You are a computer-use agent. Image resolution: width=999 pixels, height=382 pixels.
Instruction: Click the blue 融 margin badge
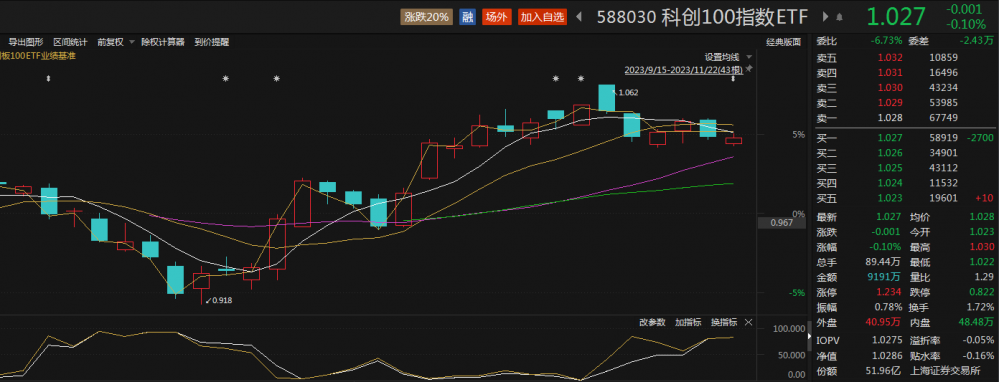pos(468,17)
